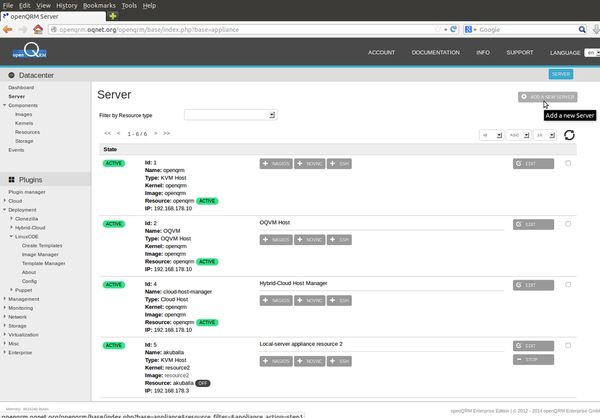Viewport: 600px width, 418px height.
Task: Select checkbox for server OQVM
Action: 568,224
